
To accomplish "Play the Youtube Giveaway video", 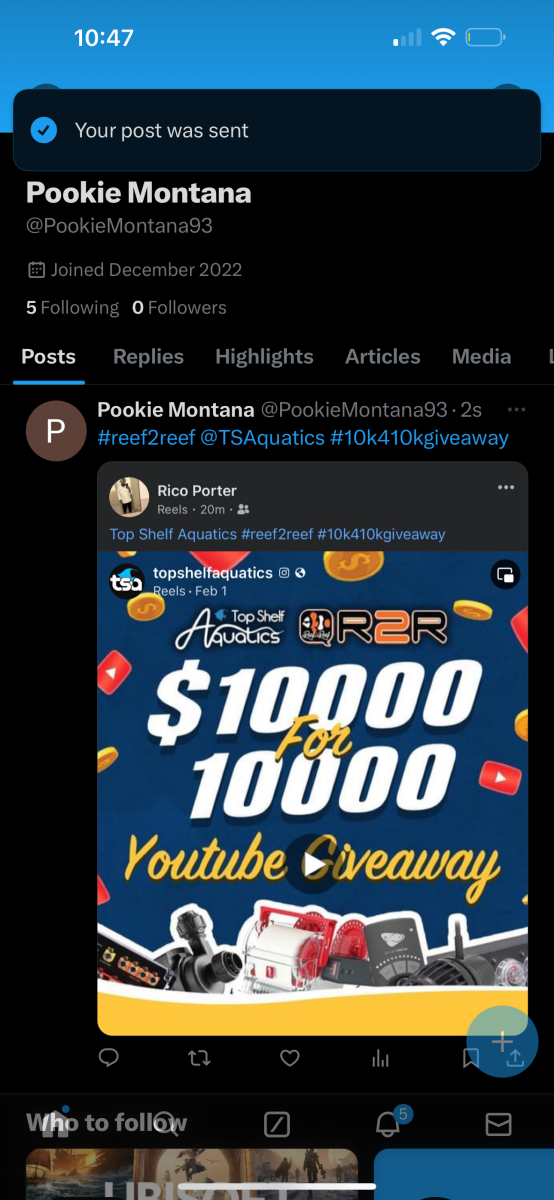I will 313,864.
